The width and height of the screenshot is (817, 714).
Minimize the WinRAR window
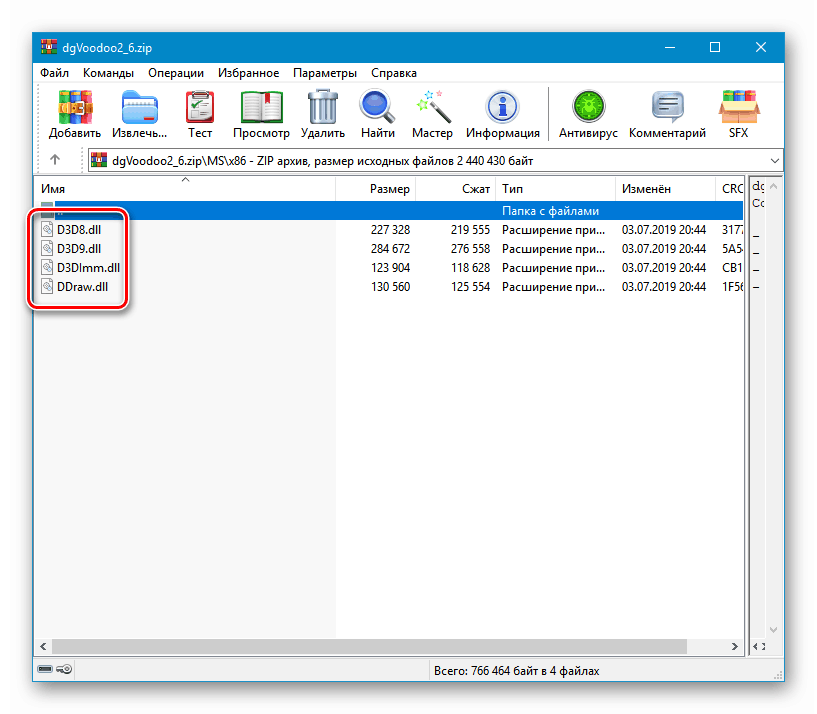[670, 47]
